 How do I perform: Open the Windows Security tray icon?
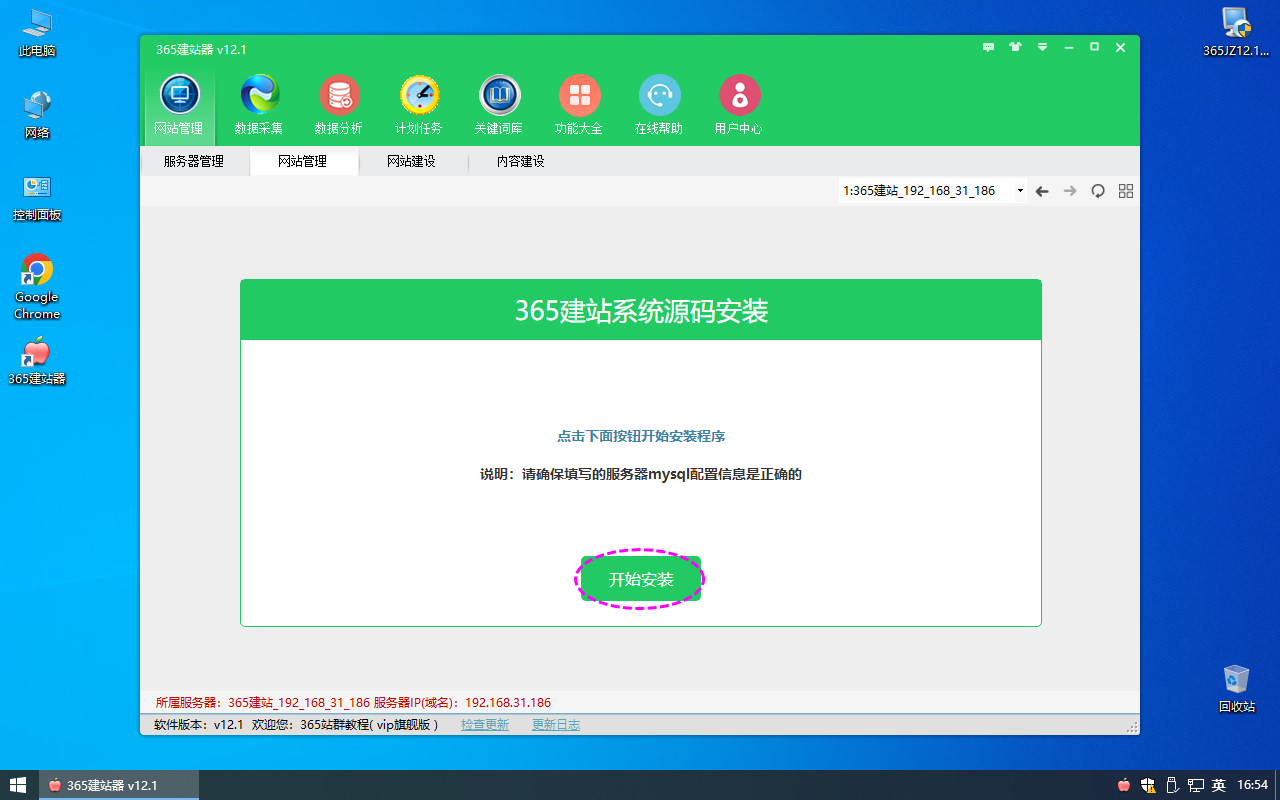[1148, 785]
